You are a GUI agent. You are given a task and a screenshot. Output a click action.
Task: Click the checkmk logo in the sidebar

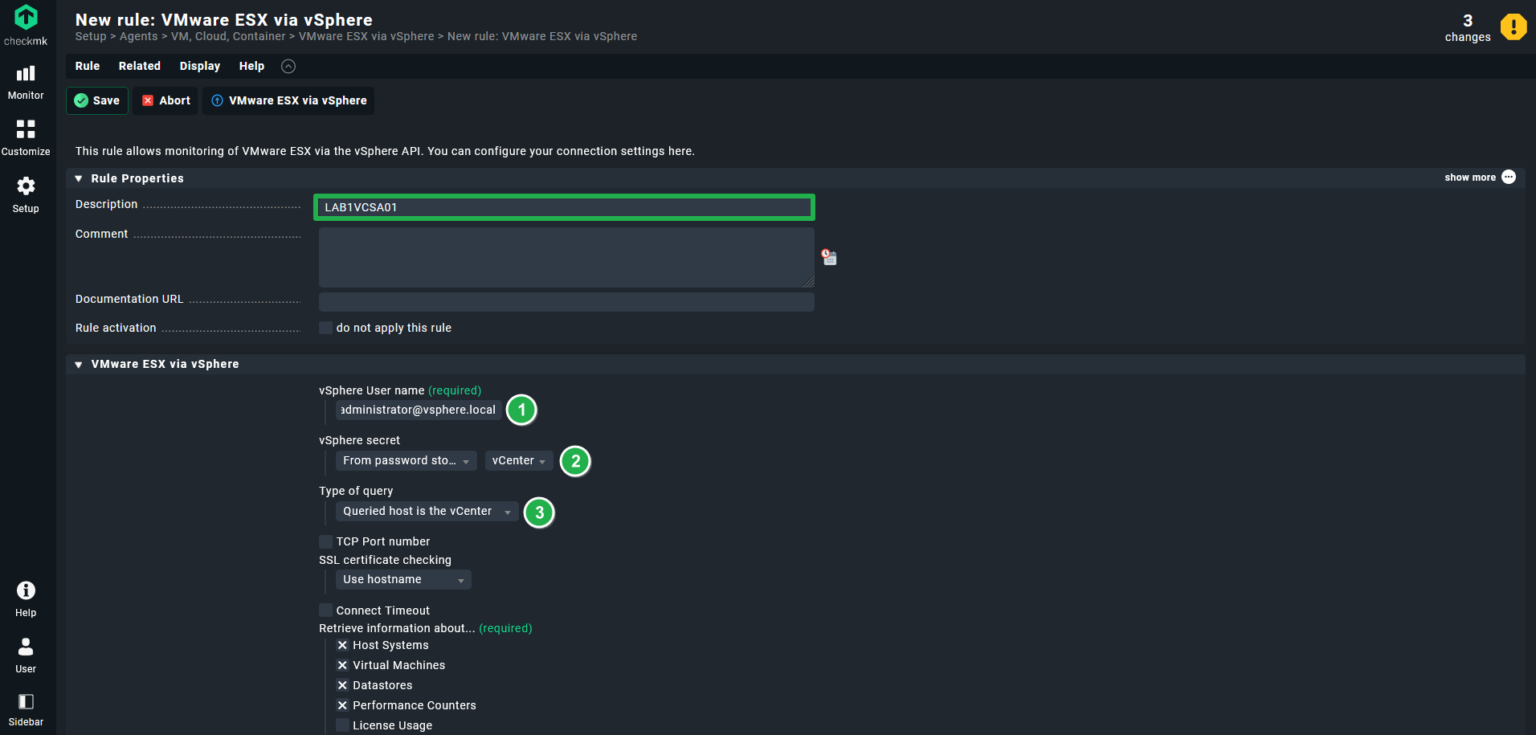(x=25, y=17)
